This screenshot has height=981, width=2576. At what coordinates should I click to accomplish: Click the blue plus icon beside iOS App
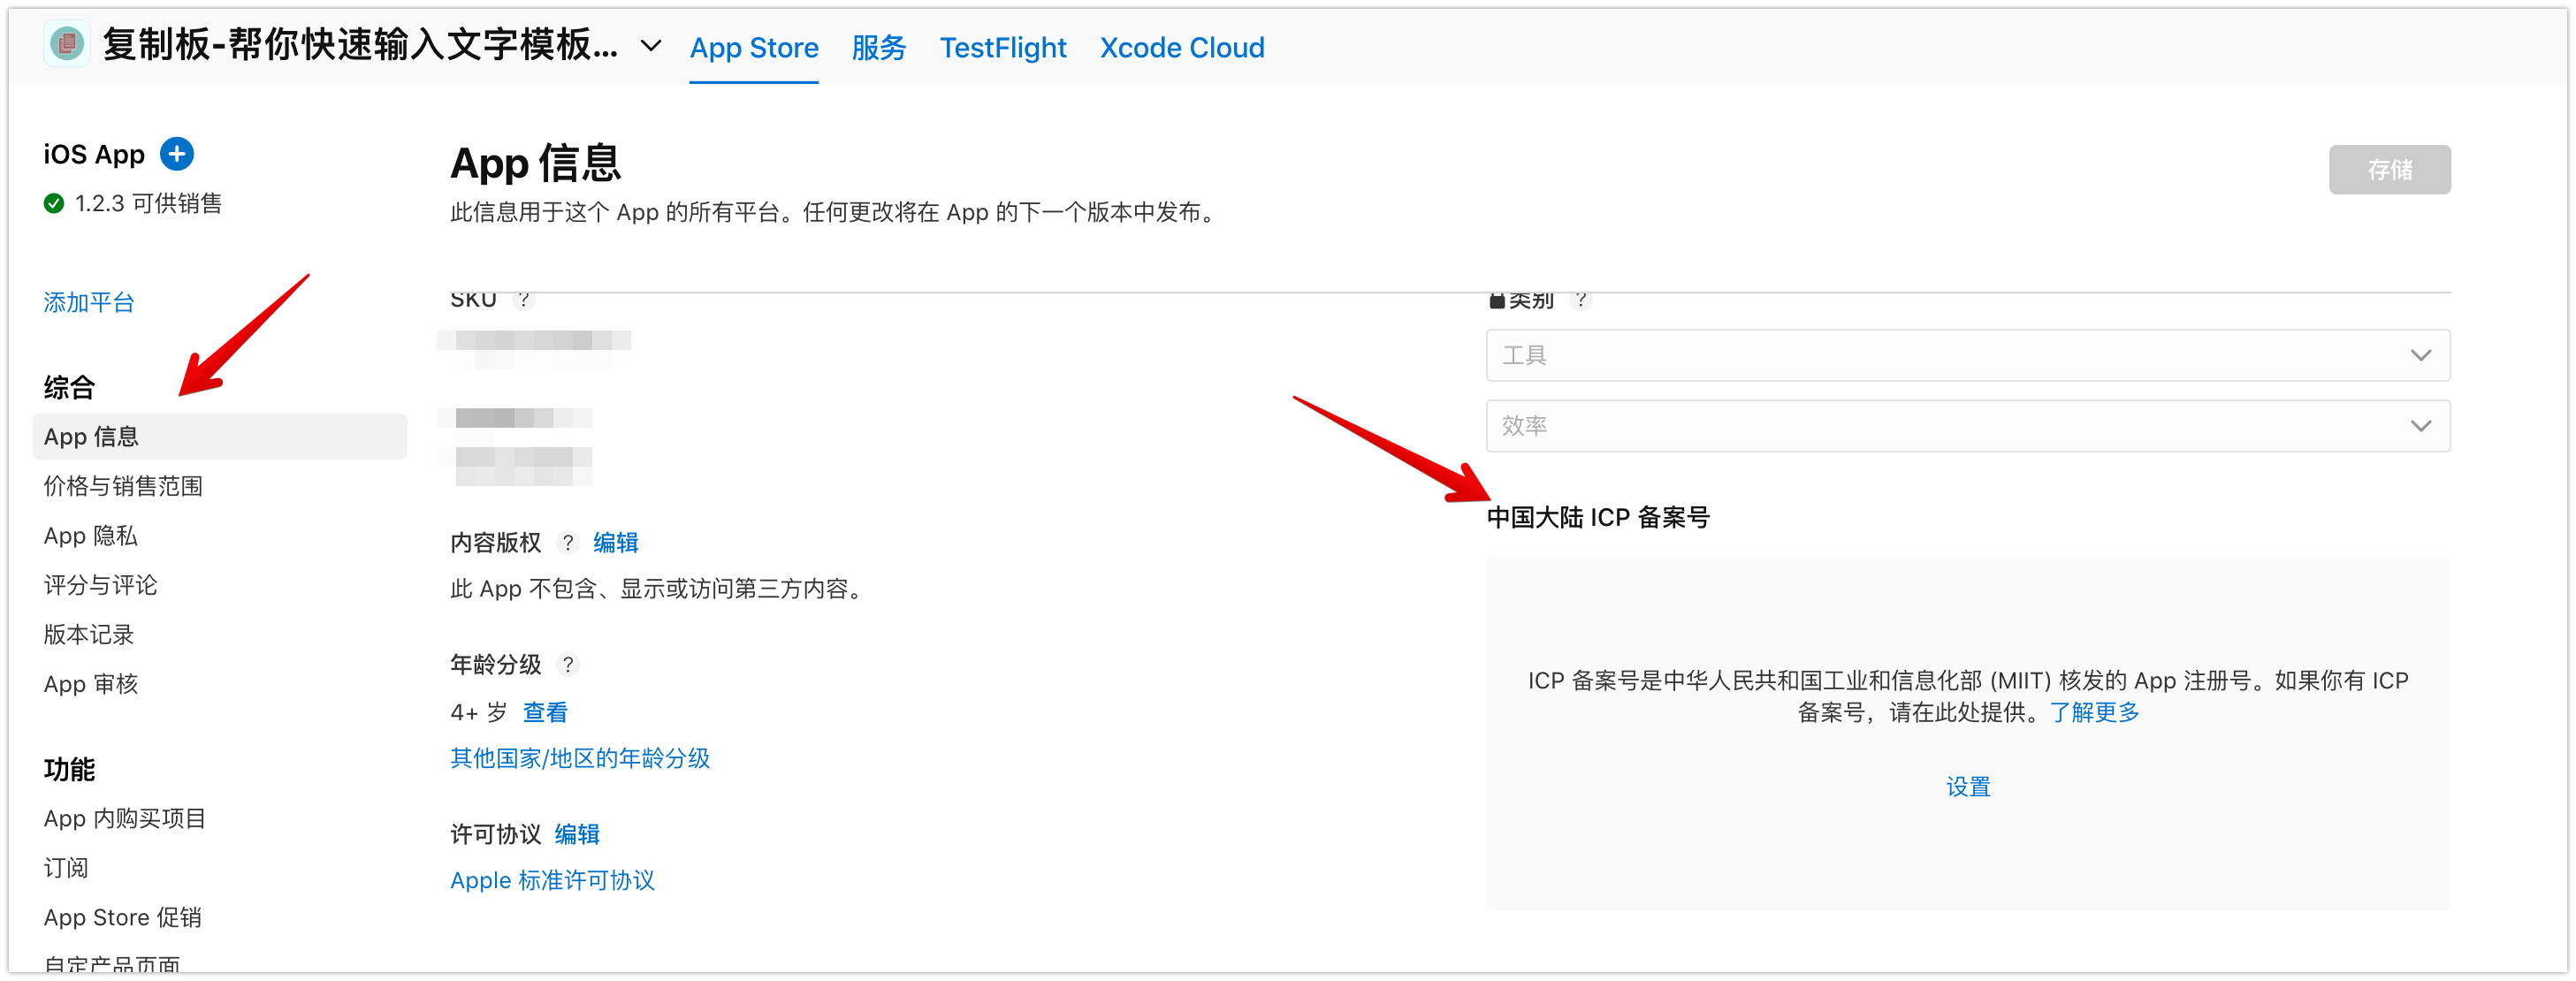(177, 154)
